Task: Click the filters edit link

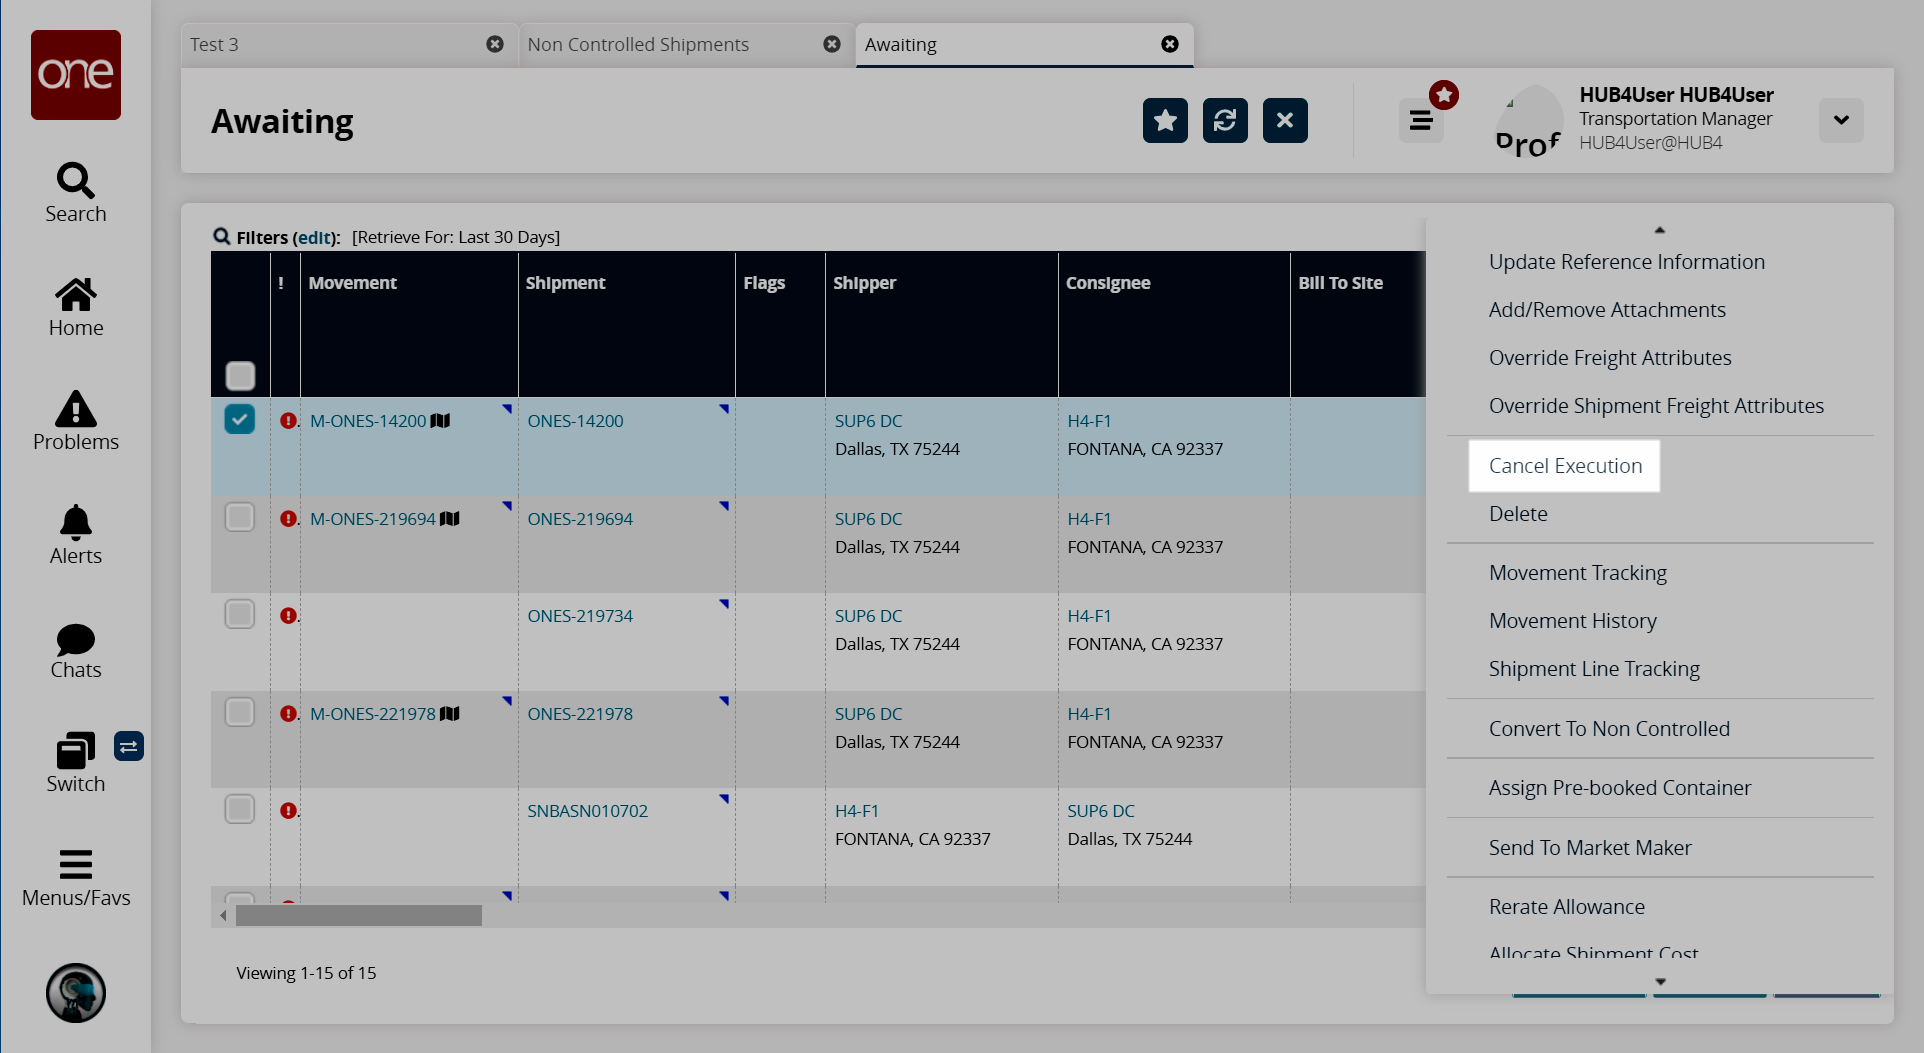Action: 314,237
